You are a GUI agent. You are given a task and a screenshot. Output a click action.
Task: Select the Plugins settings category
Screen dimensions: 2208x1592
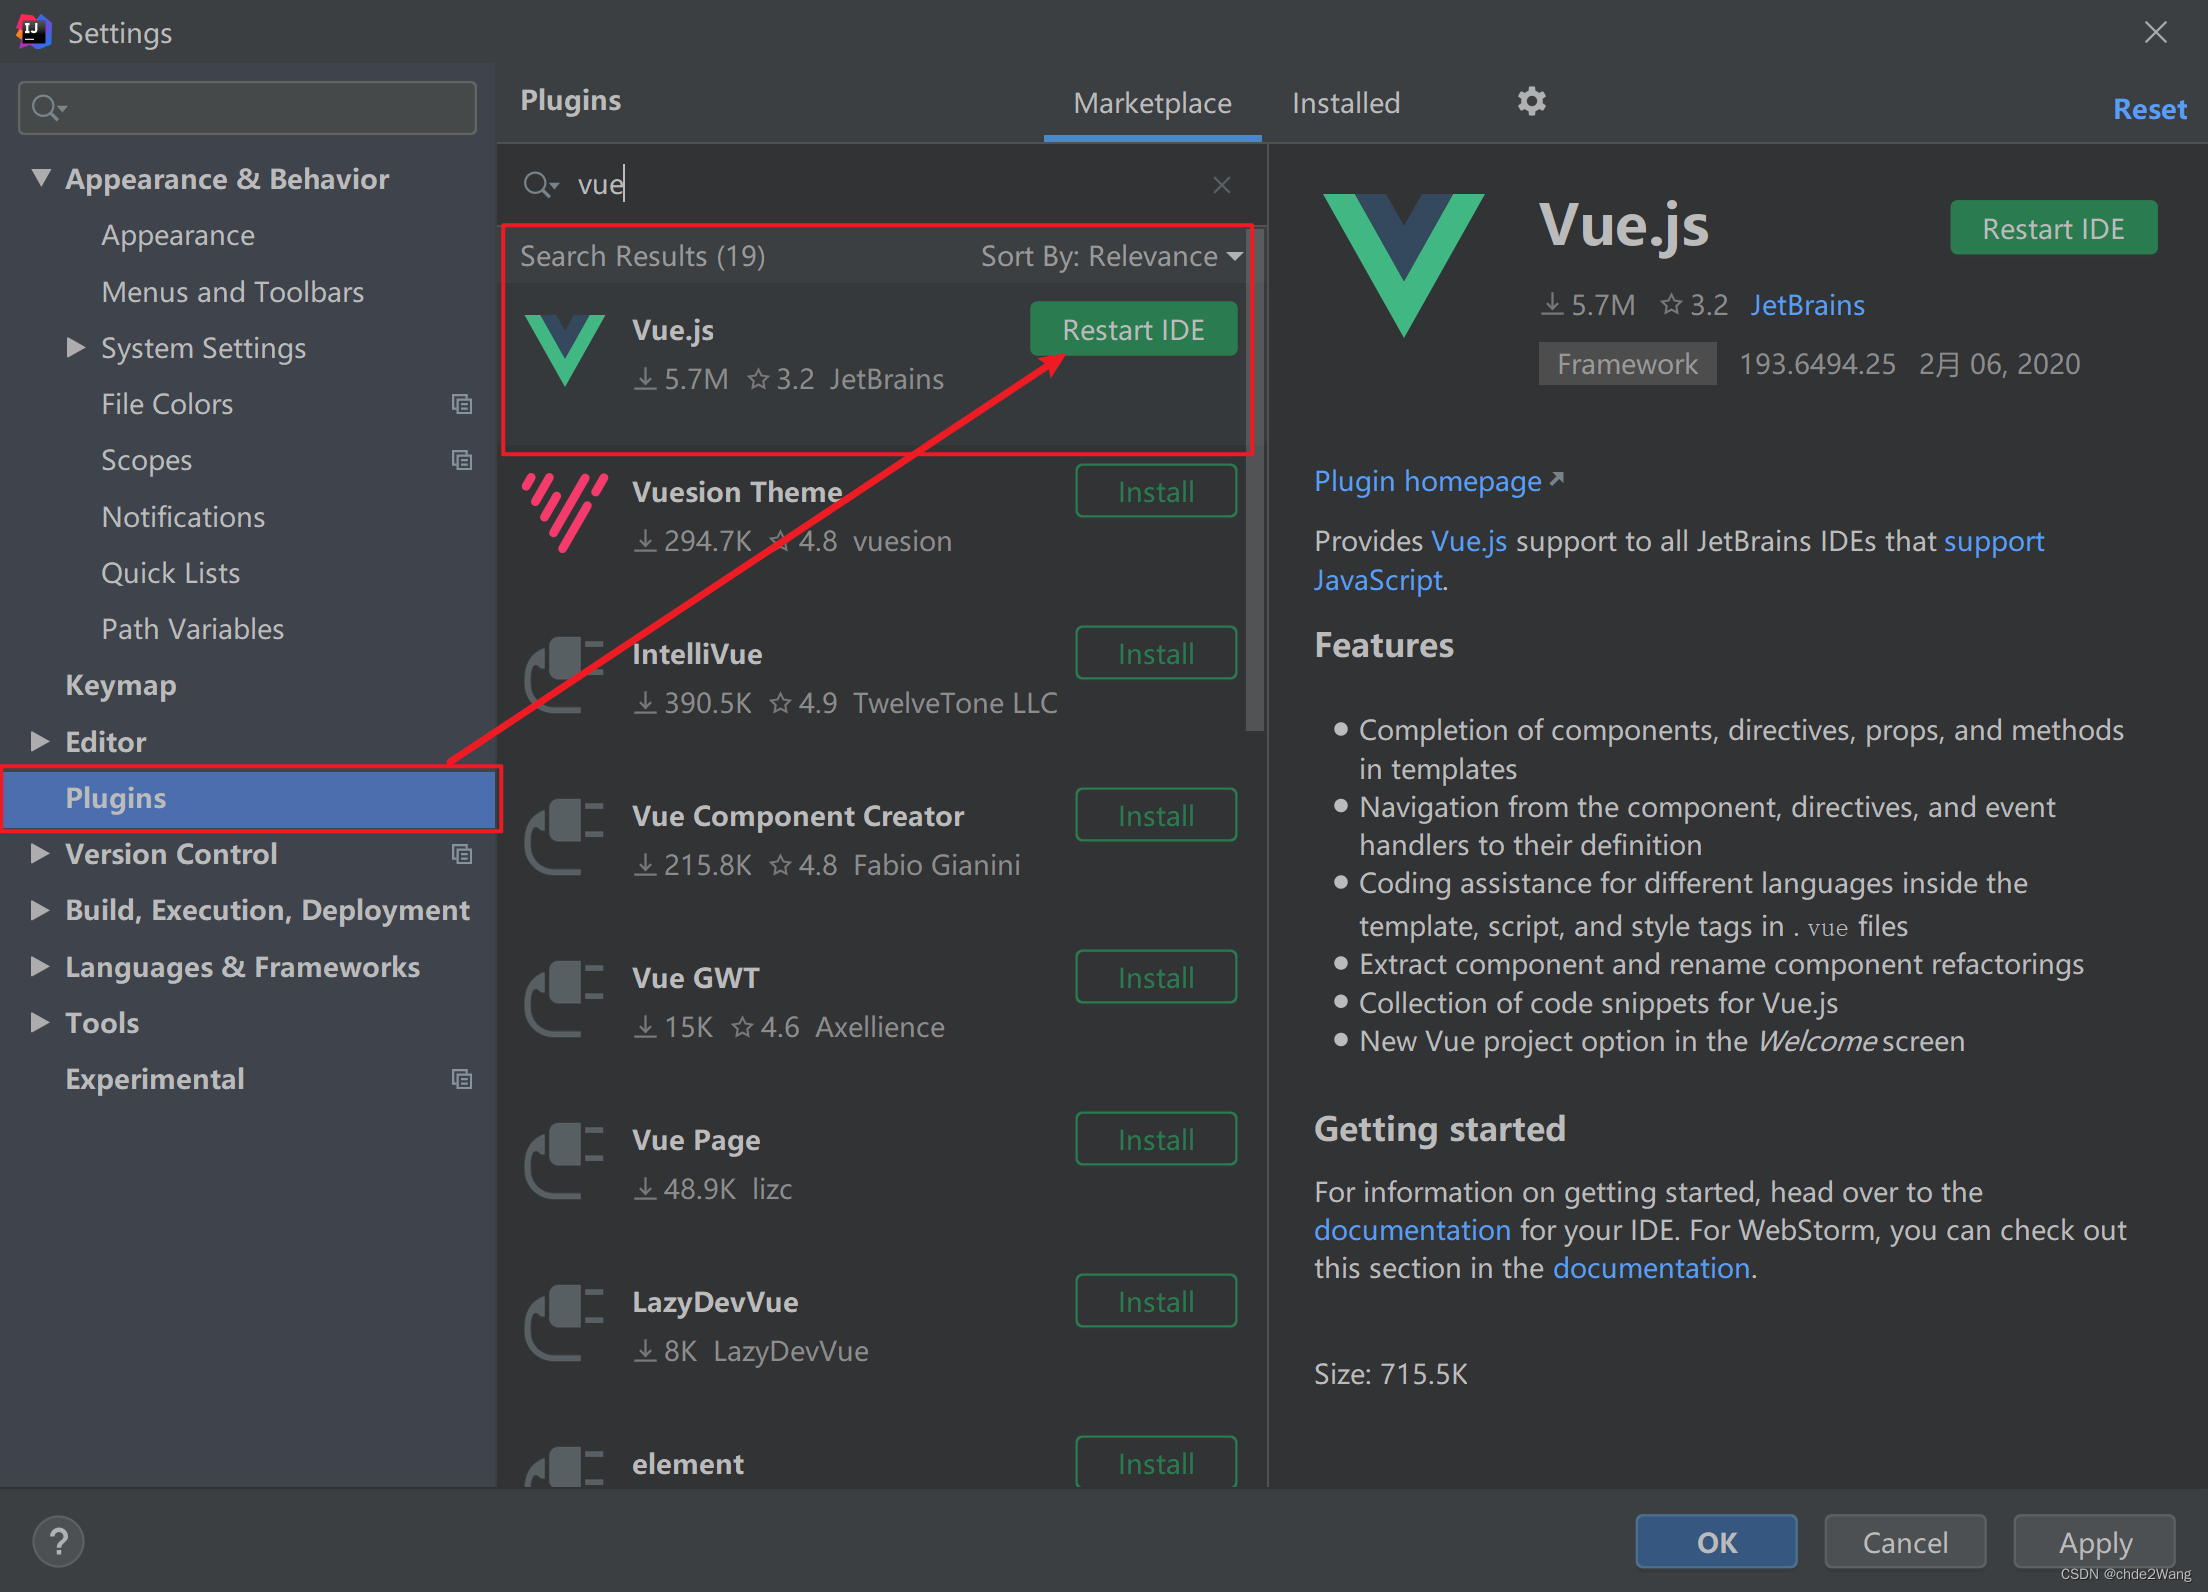[x=250, y=798]
